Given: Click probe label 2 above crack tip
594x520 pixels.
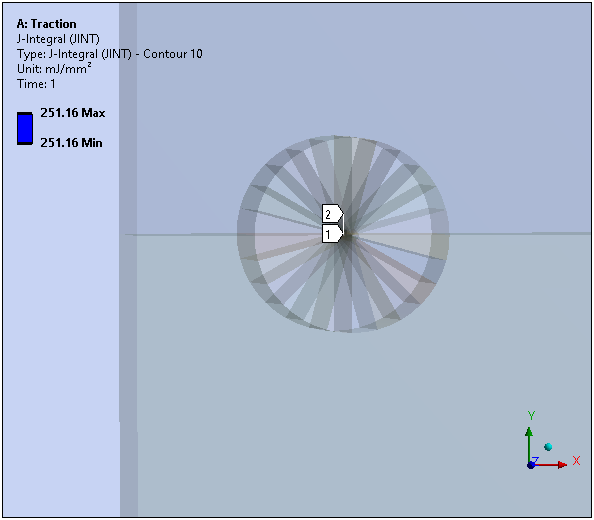Looking at the screenshot, I should (x=332, y=214).
